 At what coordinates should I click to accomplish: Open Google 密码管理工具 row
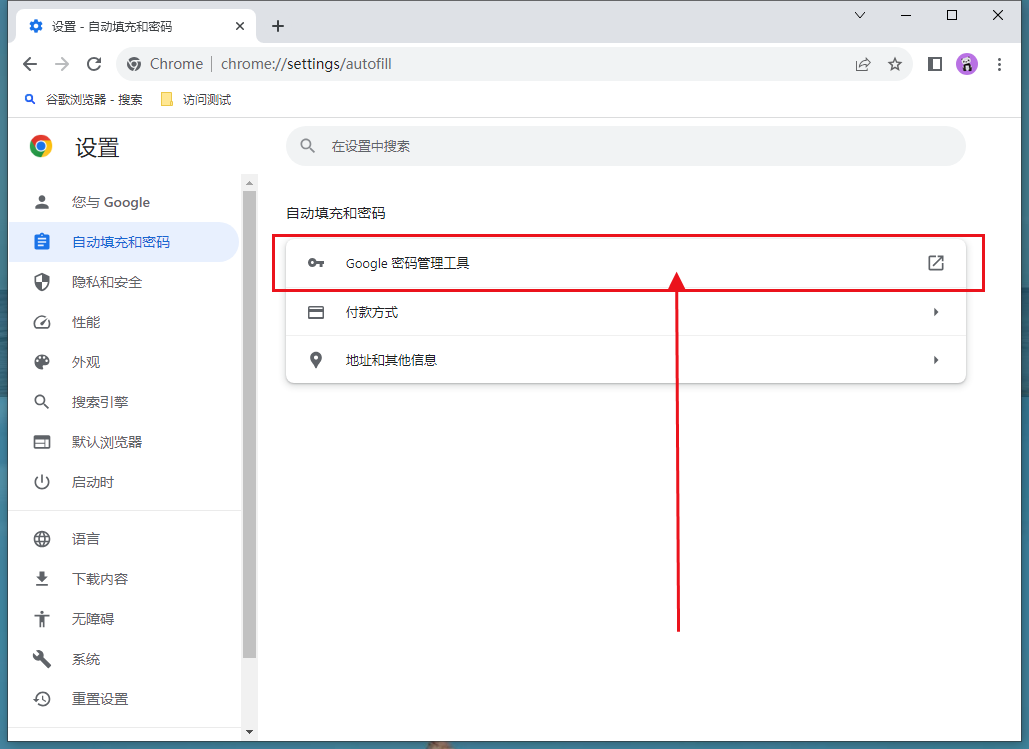[625, 263]
